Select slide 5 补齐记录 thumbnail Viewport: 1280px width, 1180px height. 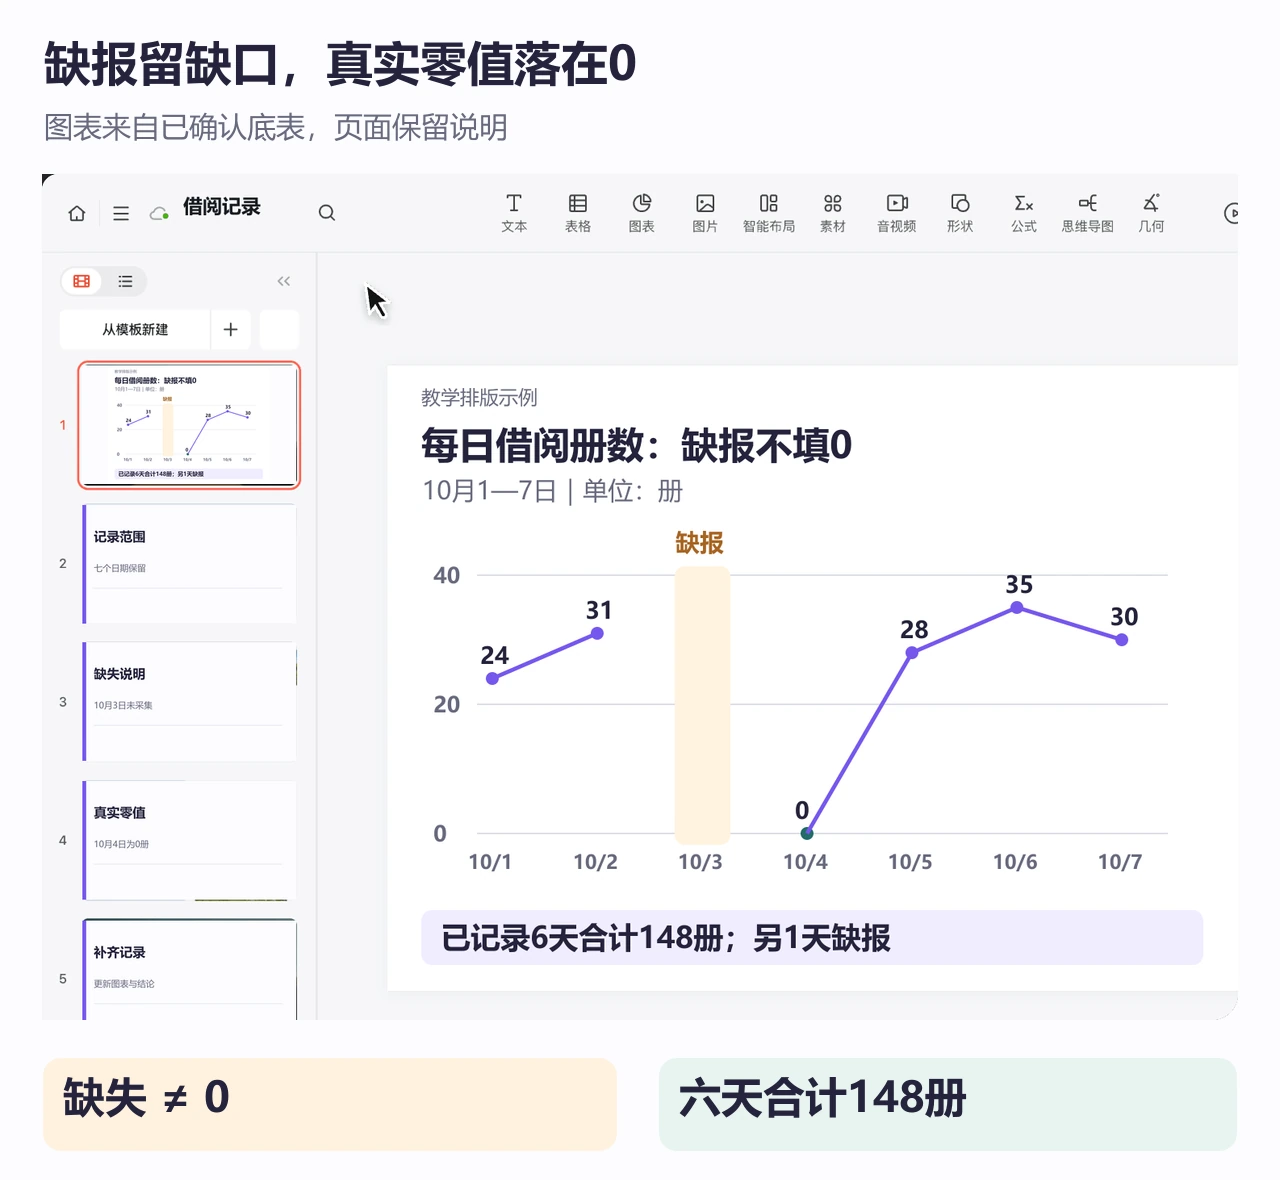coord(189,970)
